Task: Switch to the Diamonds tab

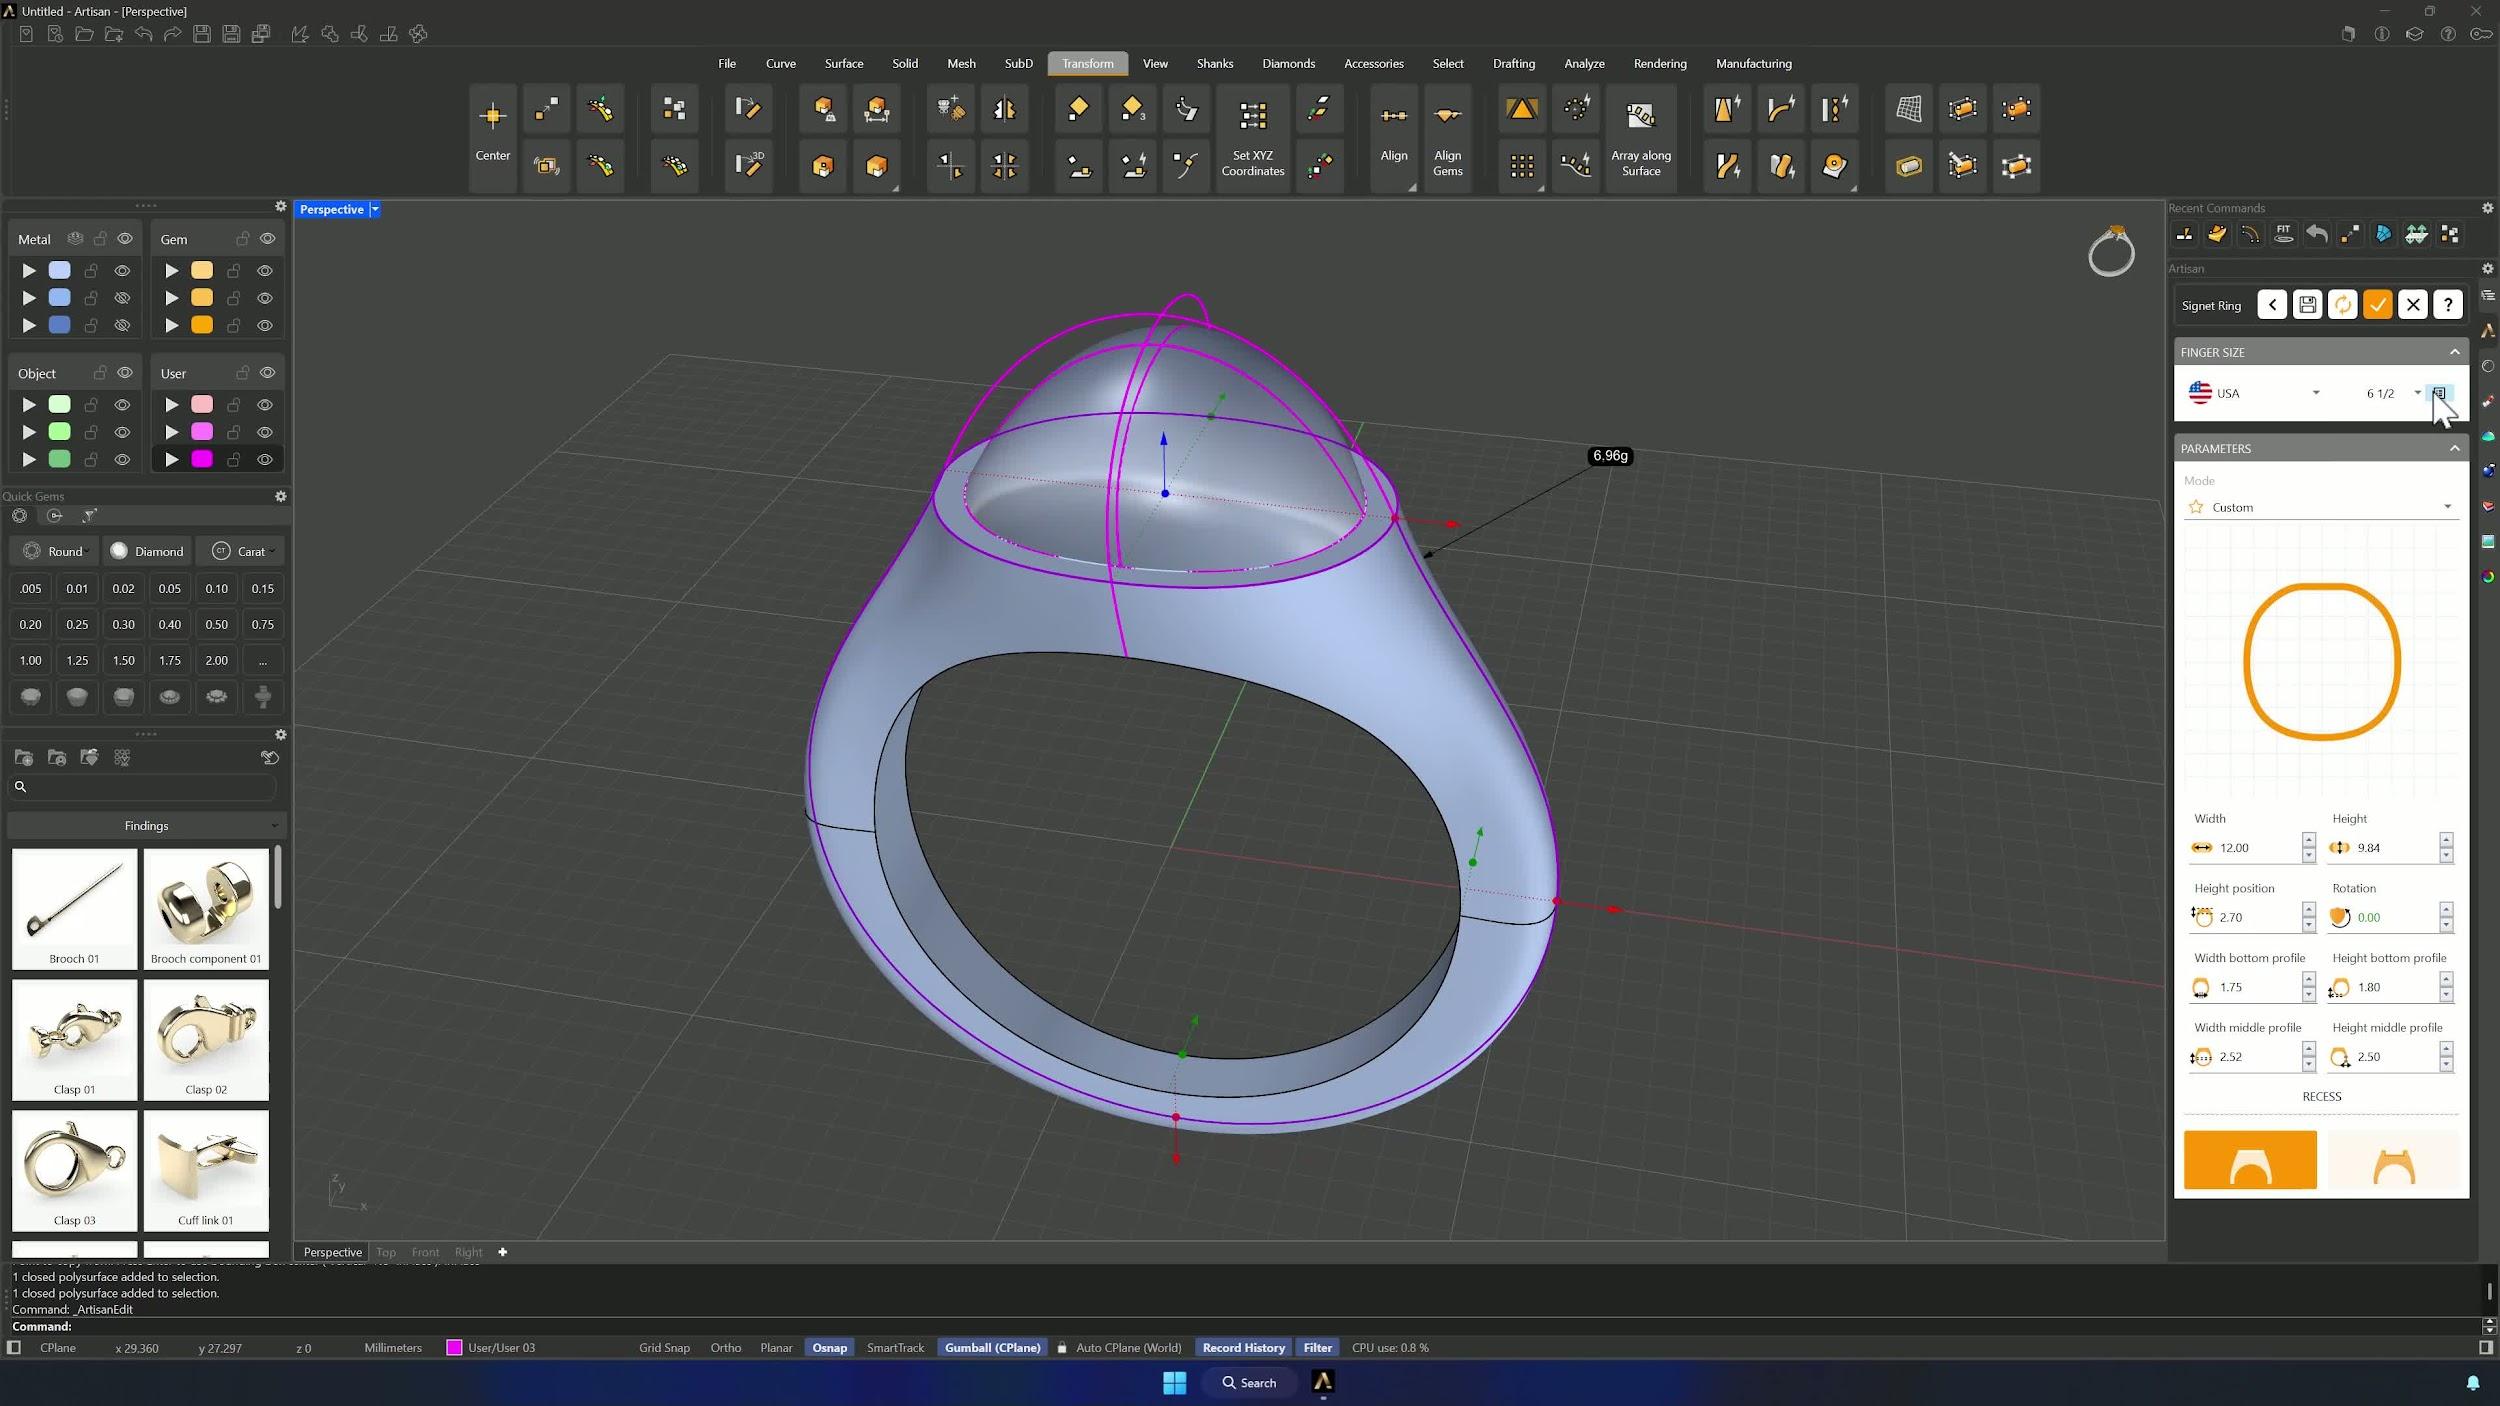Action: click(x=1288, y=63)
